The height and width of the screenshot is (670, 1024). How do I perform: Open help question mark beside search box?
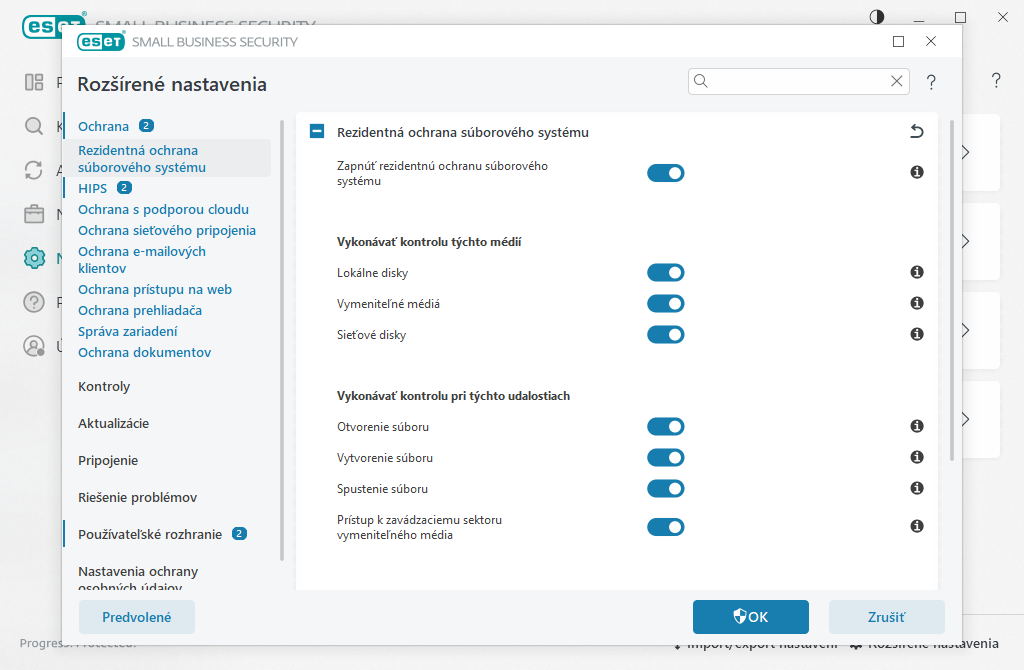pyautogui.click(x=931, y=82)
